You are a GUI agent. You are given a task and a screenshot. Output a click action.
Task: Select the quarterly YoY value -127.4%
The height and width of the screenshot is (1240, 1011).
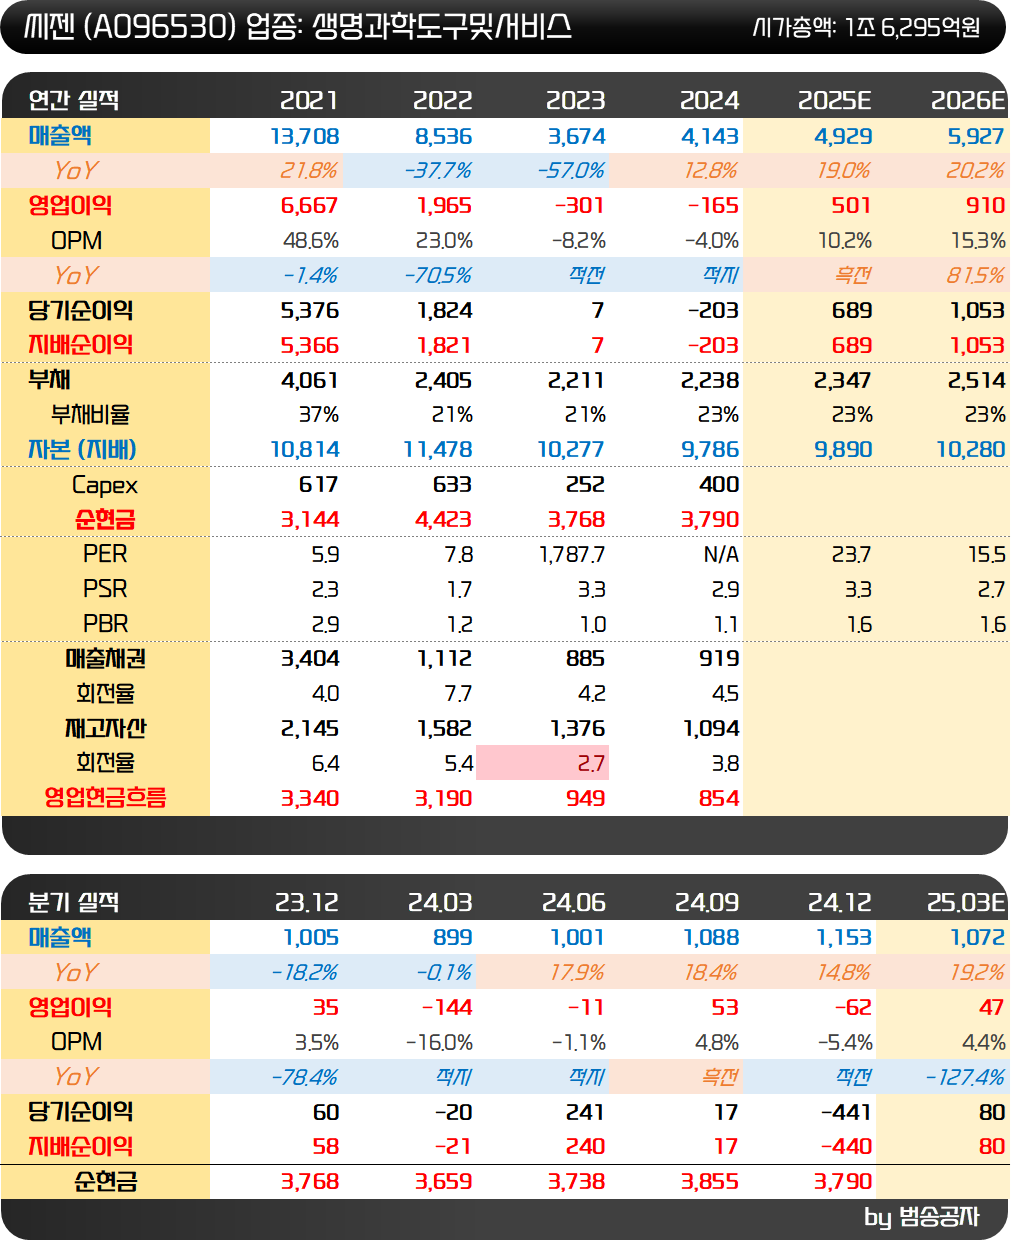965,1077
